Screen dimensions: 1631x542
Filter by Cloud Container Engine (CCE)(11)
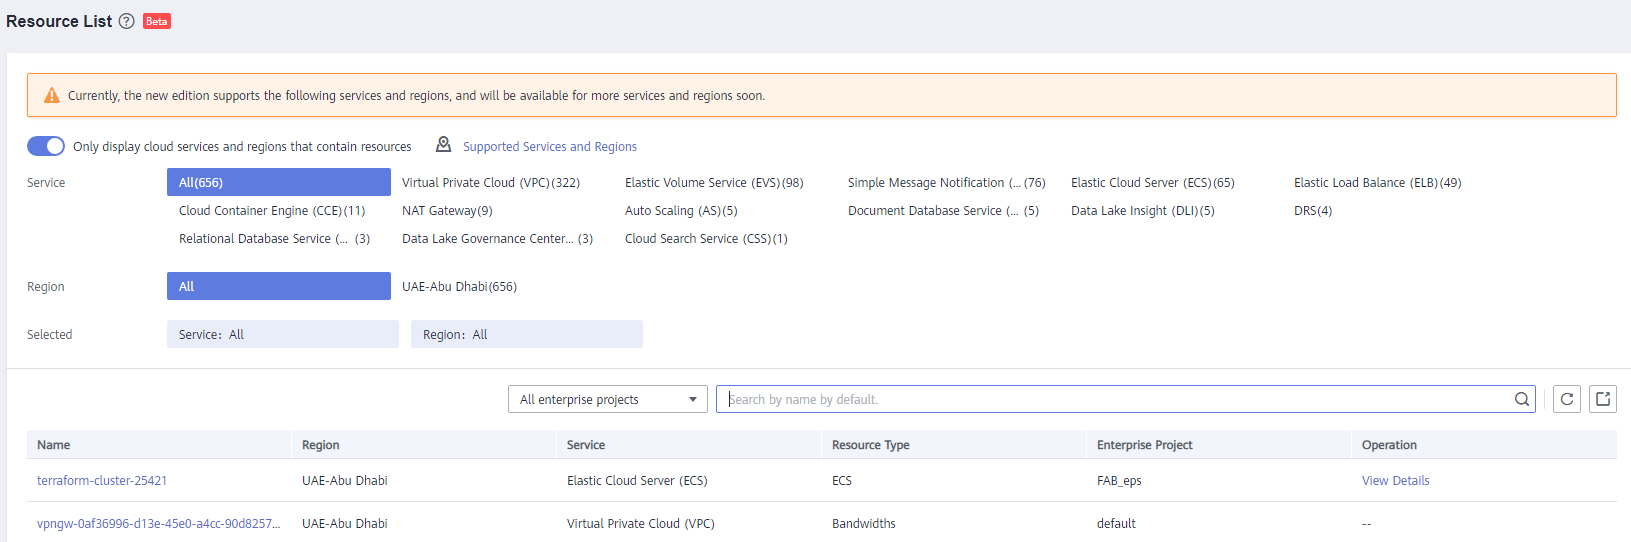pyautogui.click(x=272, y=210)
